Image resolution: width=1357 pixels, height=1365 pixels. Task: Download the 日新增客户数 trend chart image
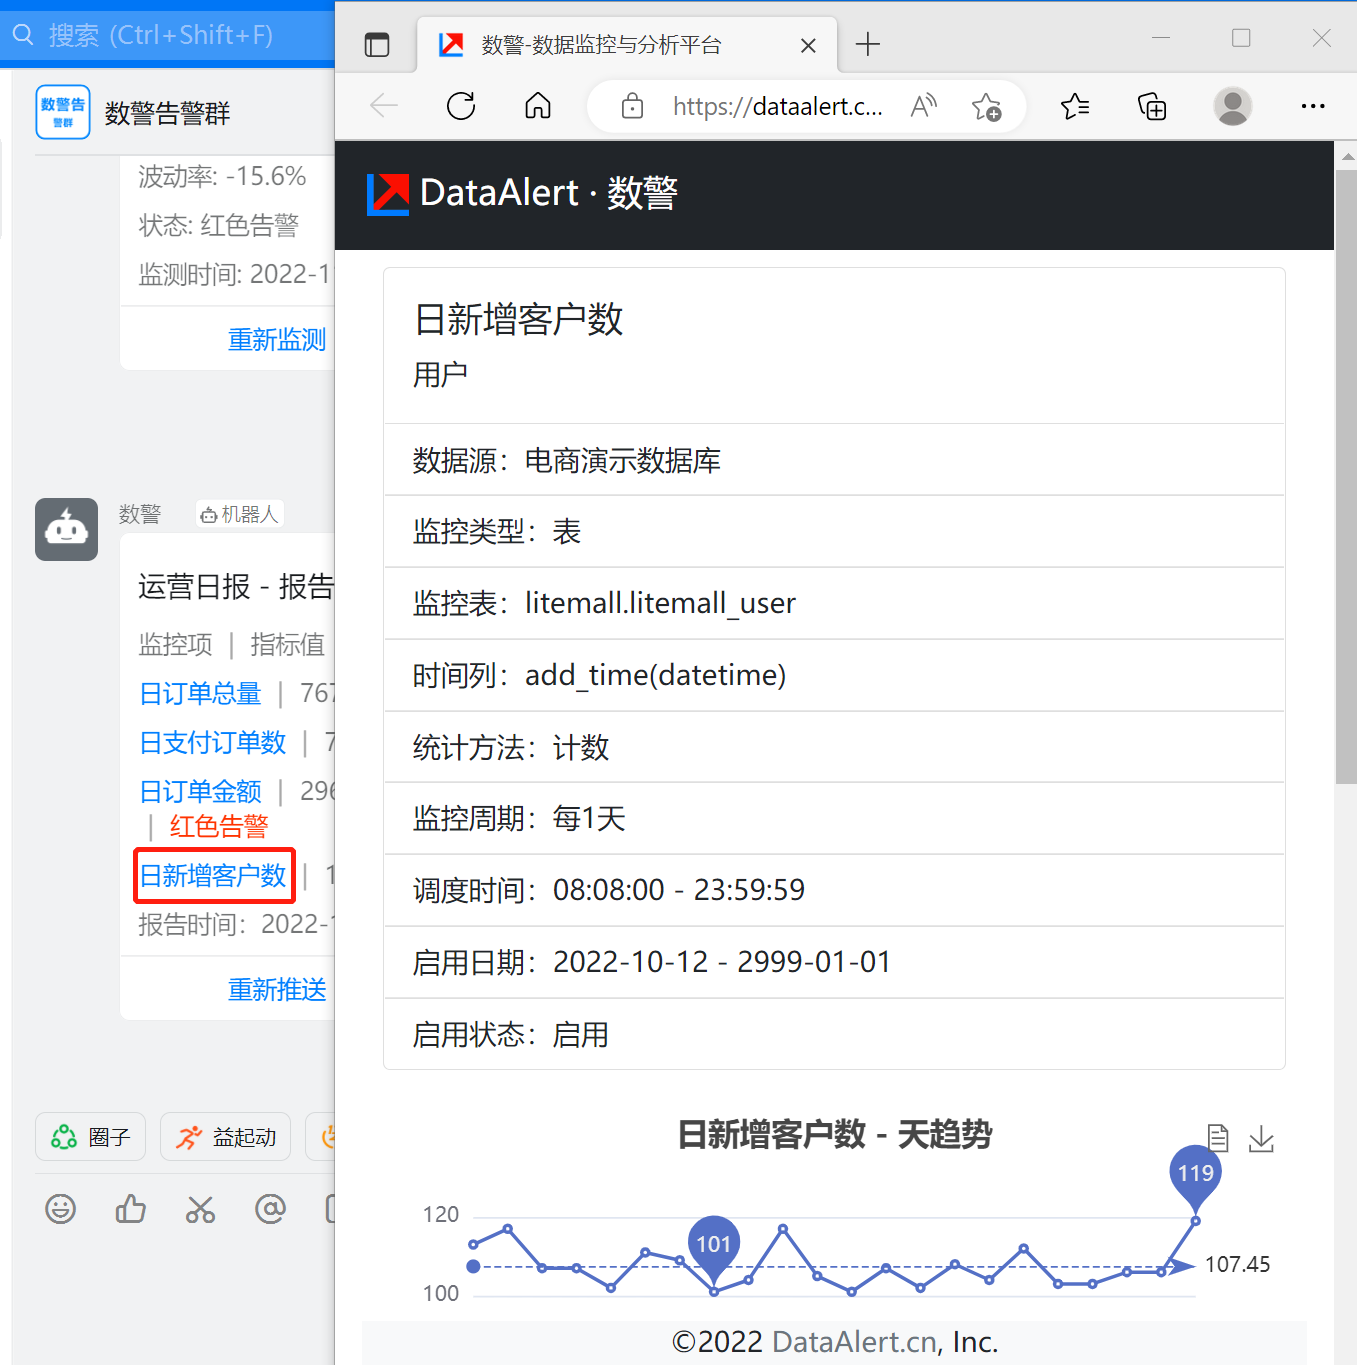pos(1261,1139)
